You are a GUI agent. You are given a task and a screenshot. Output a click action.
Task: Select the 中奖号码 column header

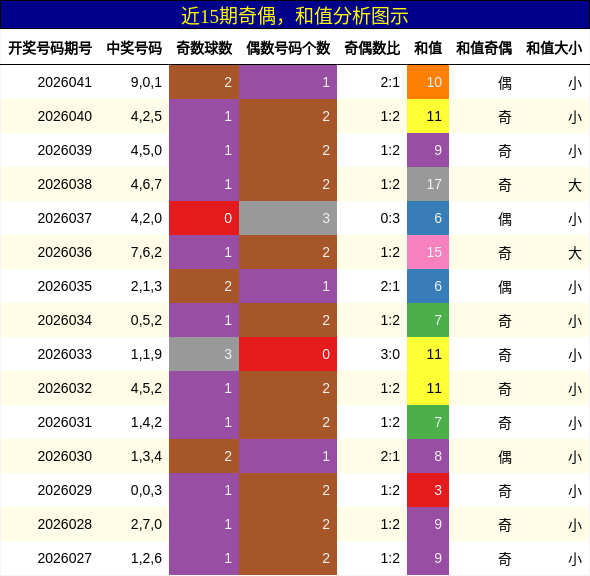(x=134, y=48)
